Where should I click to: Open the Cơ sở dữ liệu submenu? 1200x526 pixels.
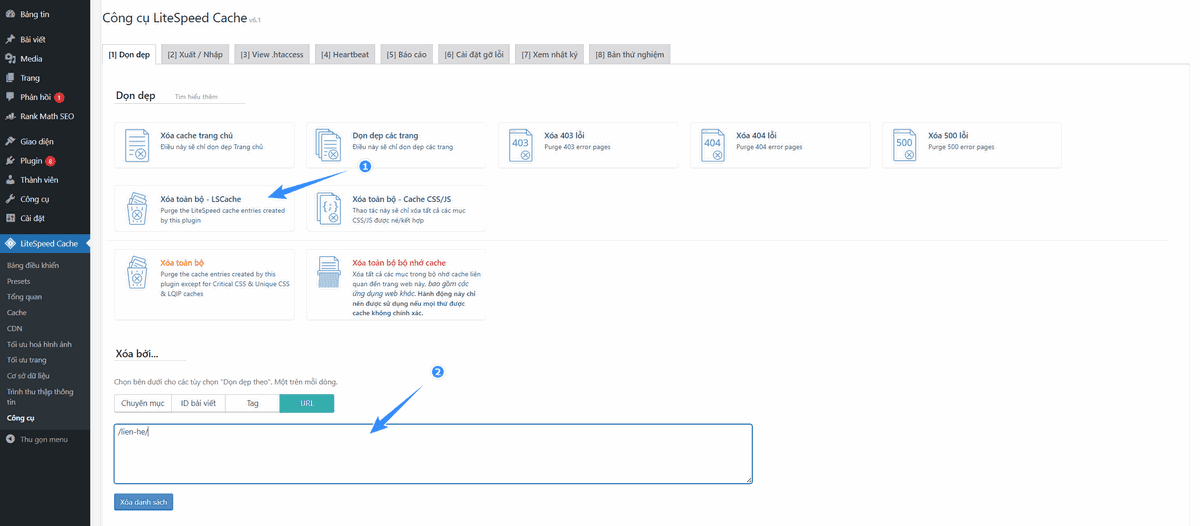29,375
